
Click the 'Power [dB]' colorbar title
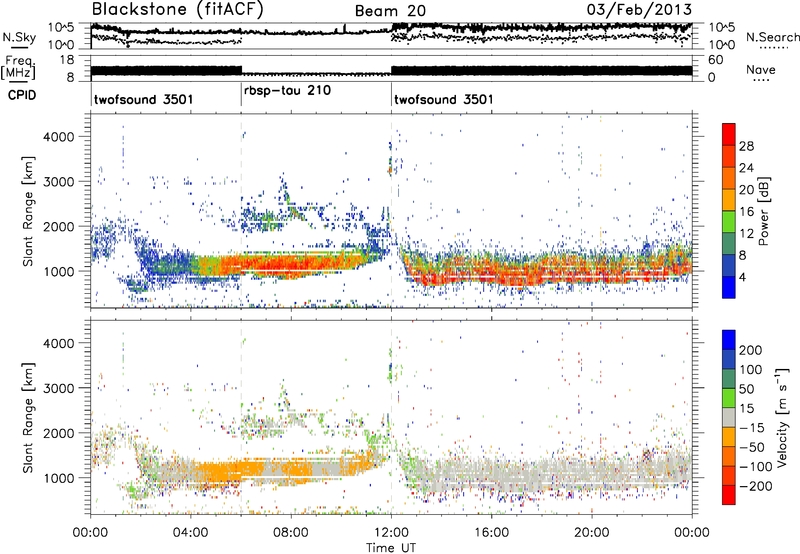click(763, 211)
